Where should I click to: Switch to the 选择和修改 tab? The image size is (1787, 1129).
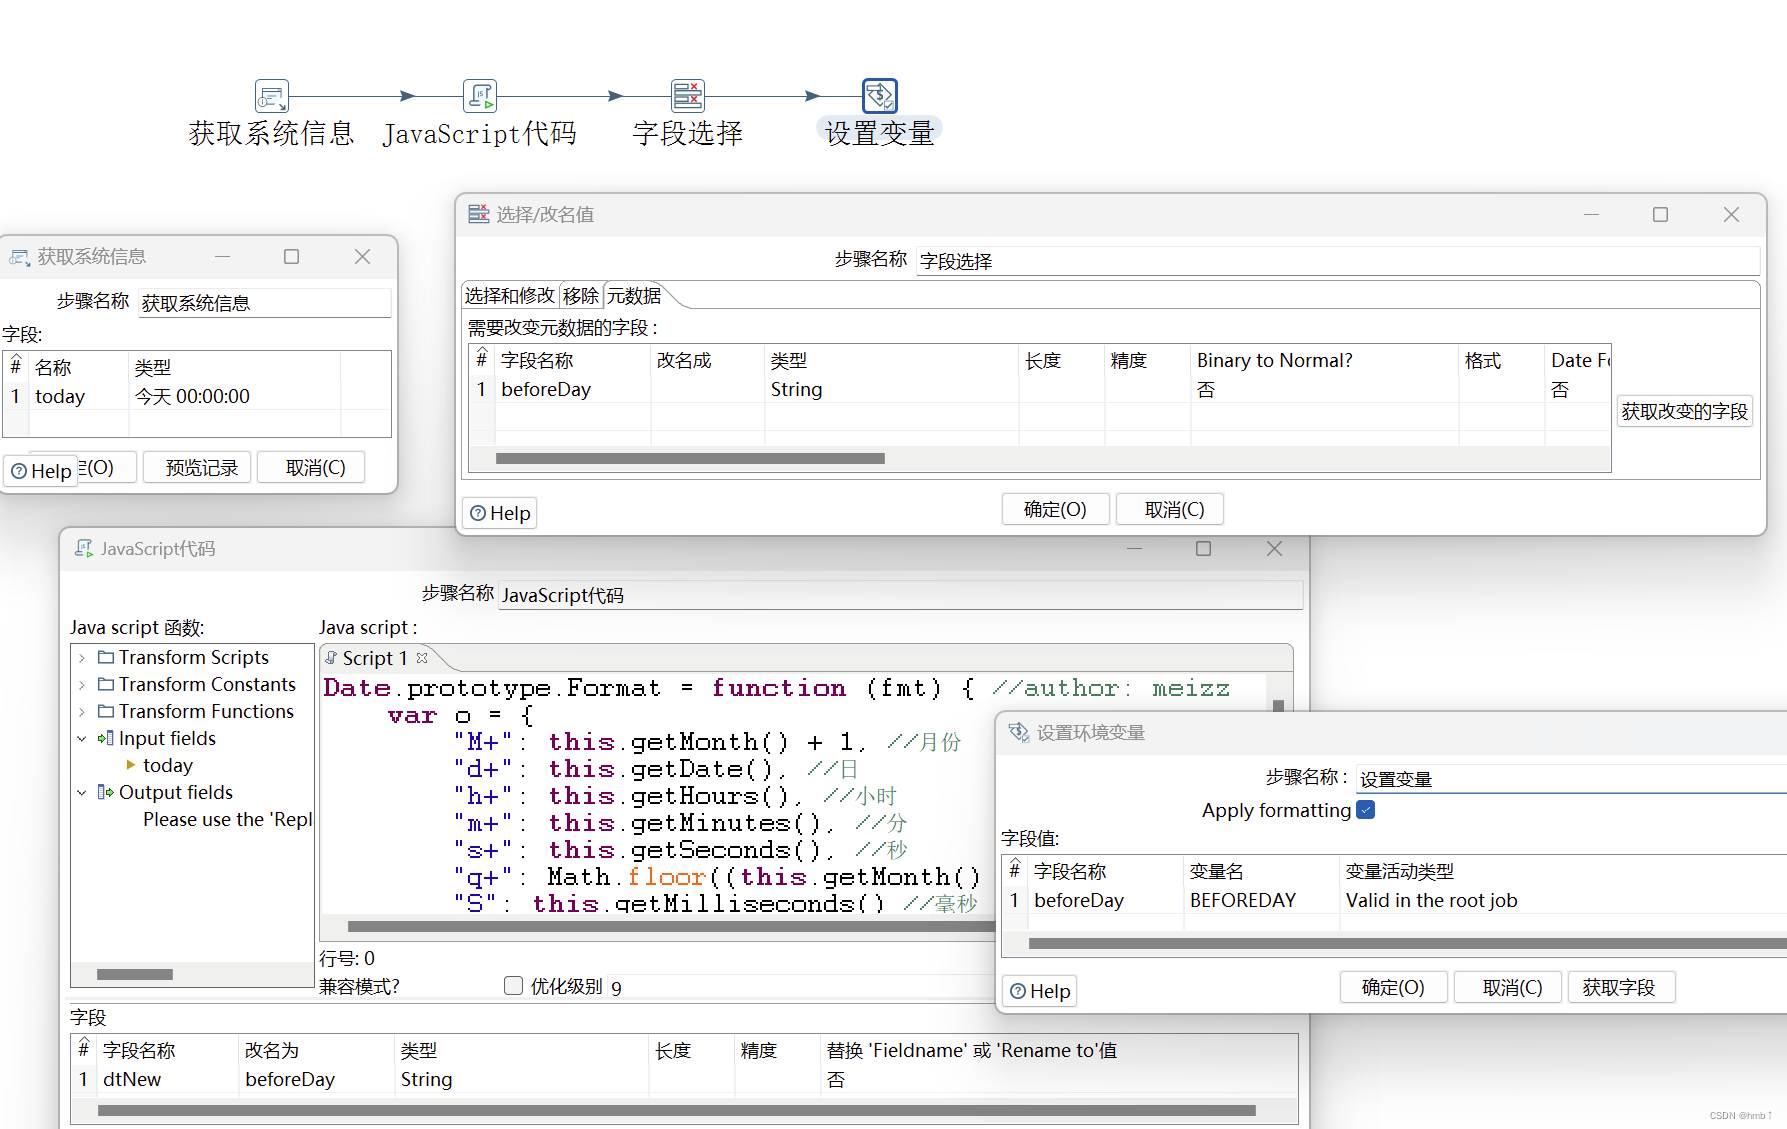tap(510, 296)
